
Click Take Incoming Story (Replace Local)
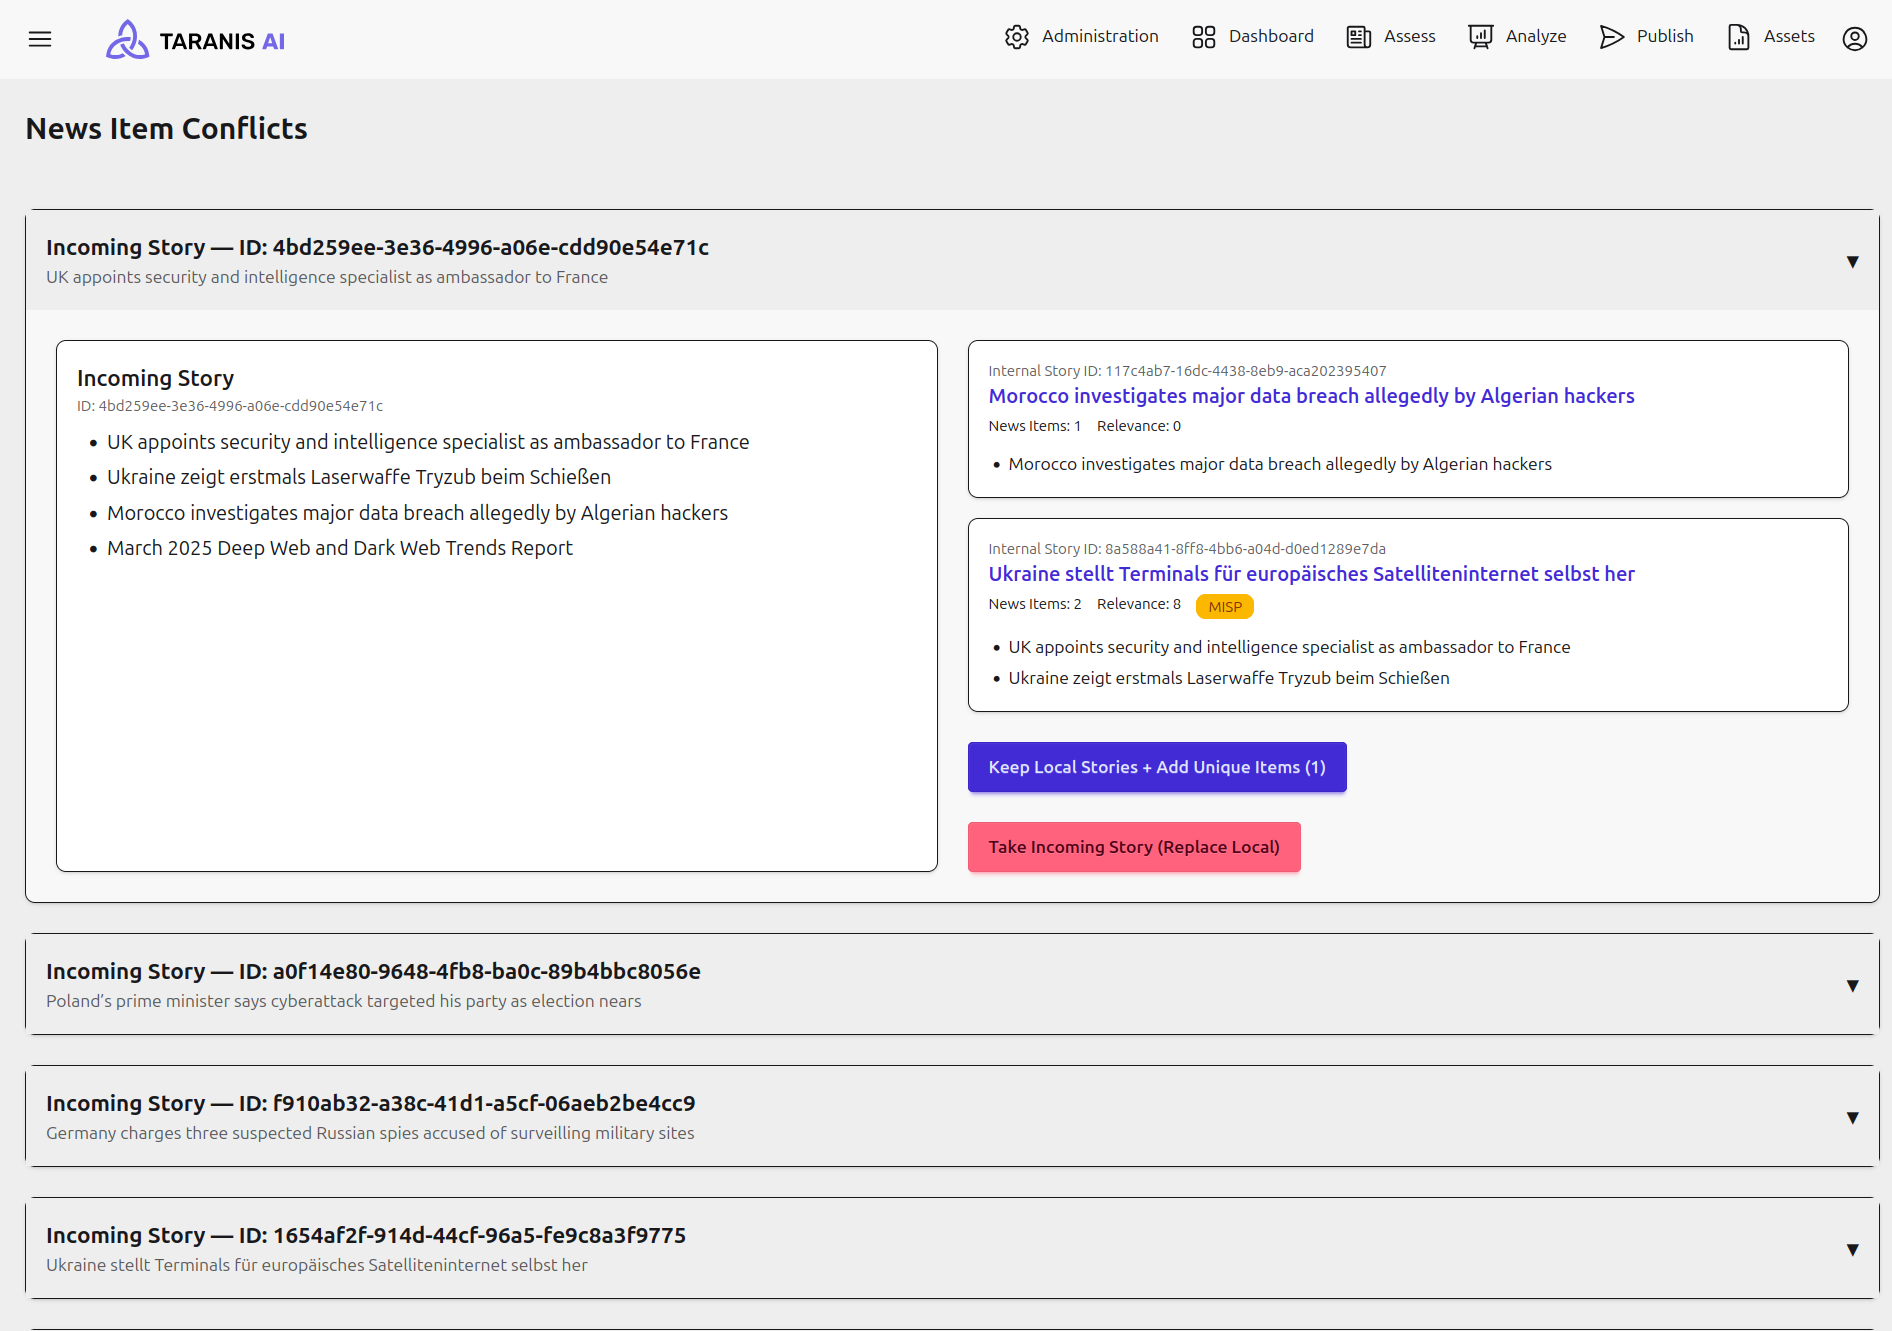pyautogui.click(x=1133, y=847)
